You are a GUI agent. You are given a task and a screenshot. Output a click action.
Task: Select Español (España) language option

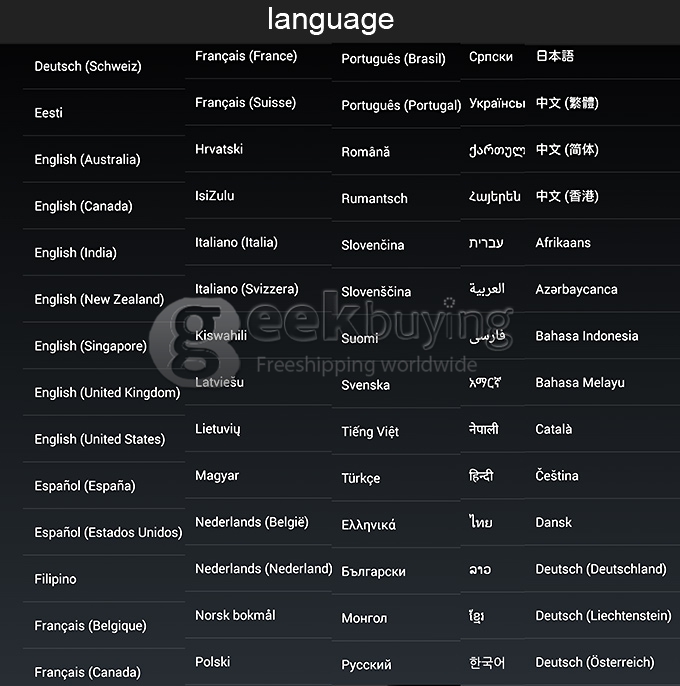coord(85,486)
